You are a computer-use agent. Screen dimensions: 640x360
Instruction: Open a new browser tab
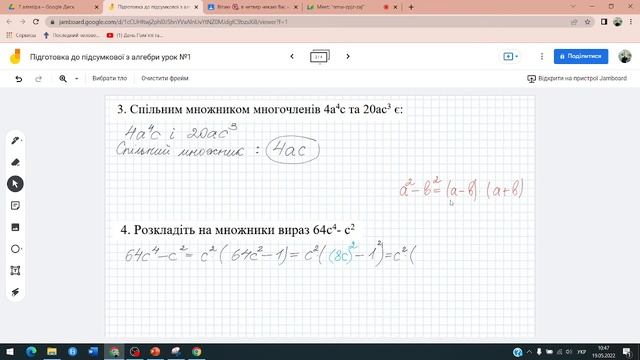click(411, 7)
